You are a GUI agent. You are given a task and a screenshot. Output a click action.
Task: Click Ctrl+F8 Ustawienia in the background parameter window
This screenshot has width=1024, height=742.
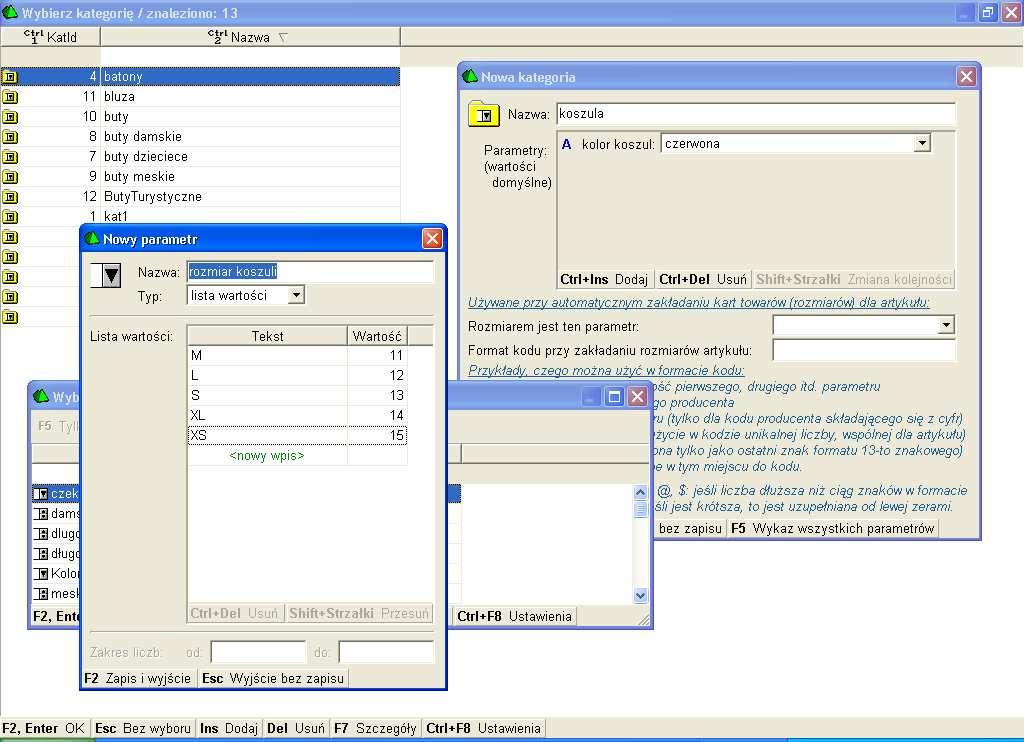tap(515, 616)
